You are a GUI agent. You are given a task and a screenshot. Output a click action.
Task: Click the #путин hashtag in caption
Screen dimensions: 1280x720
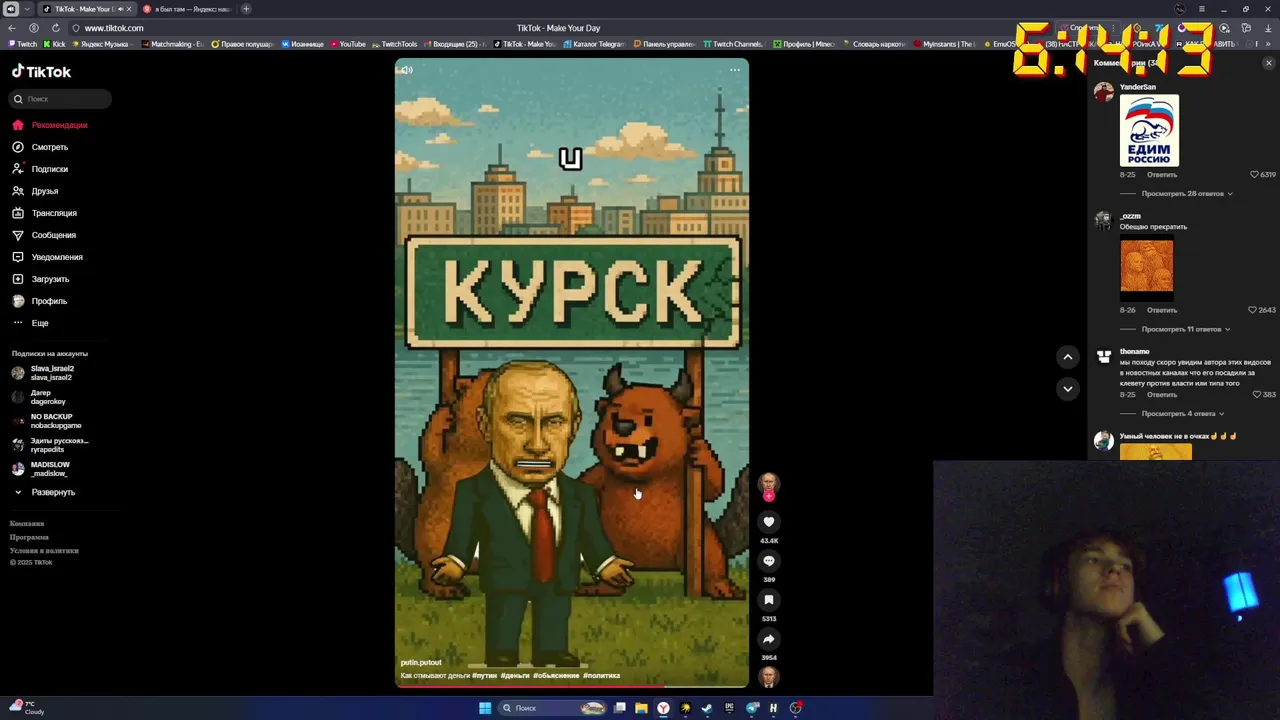(x=485, y=676)
